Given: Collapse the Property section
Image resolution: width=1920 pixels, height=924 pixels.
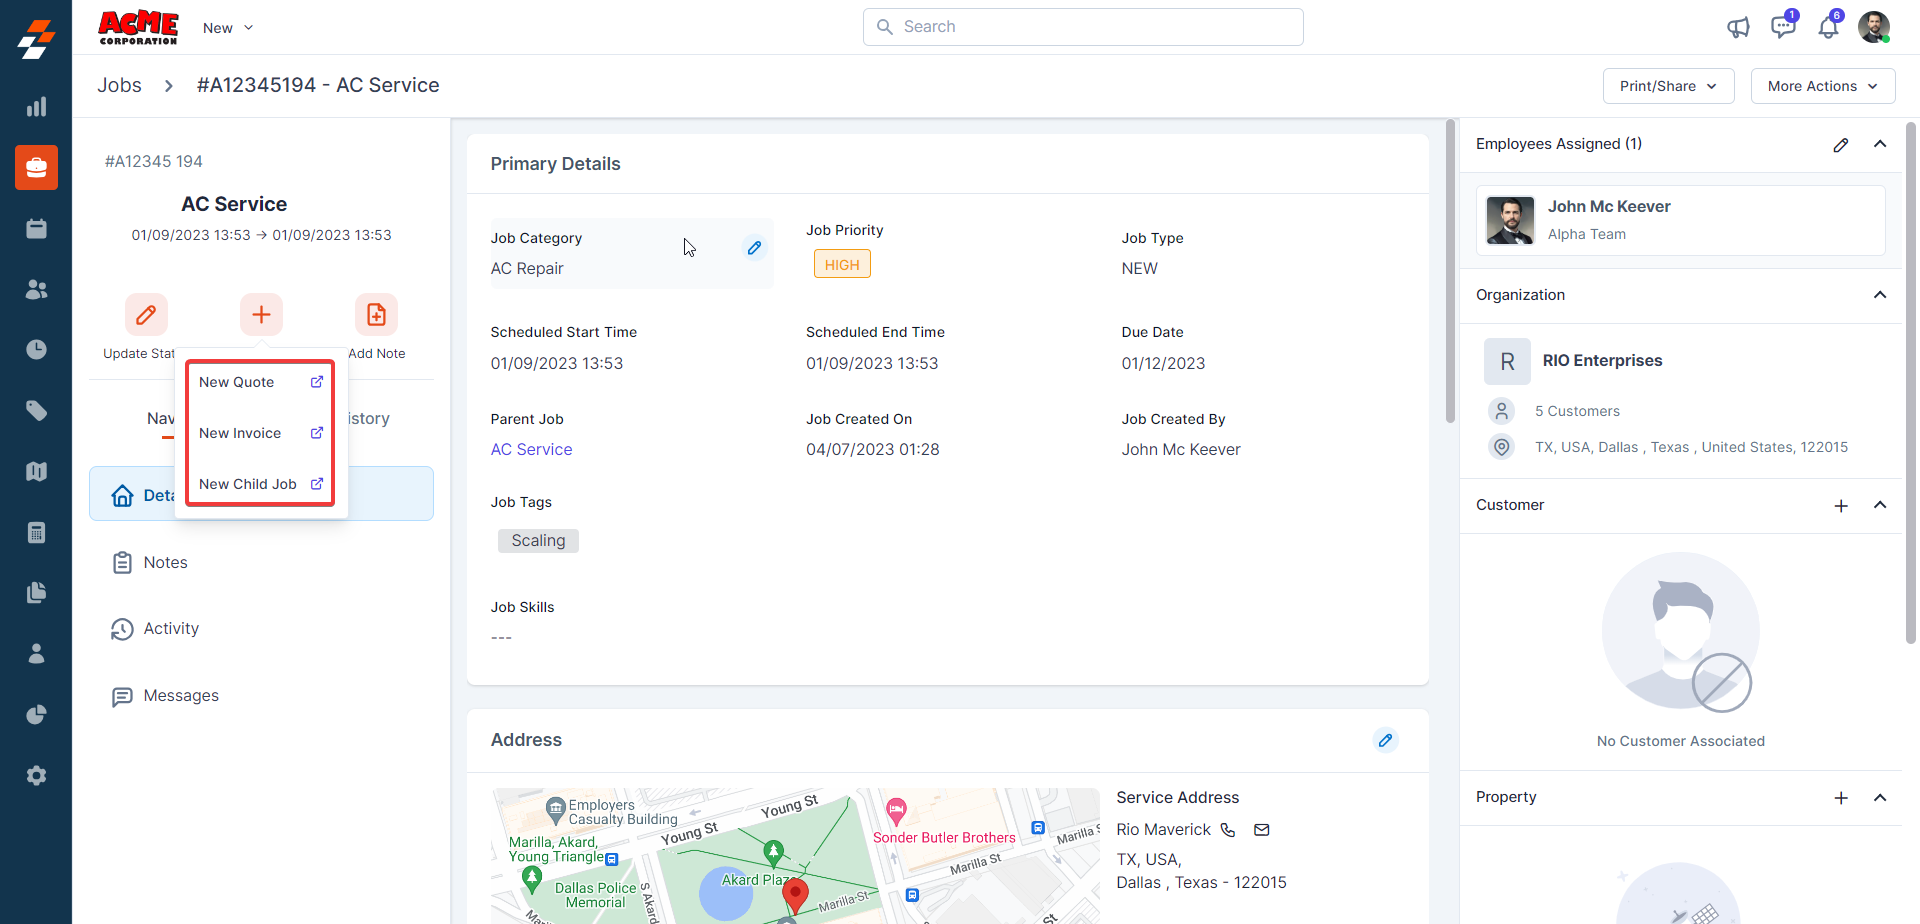Looking at the screenshot, I should (x=1879, y=798).
